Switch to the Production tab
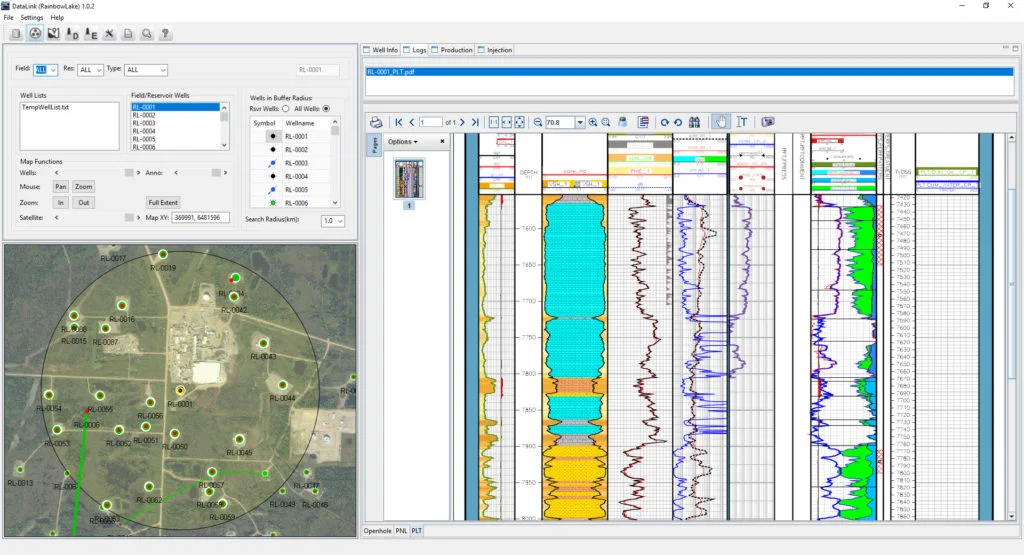Screen dimensions: 1024x555 pos(452,50)
